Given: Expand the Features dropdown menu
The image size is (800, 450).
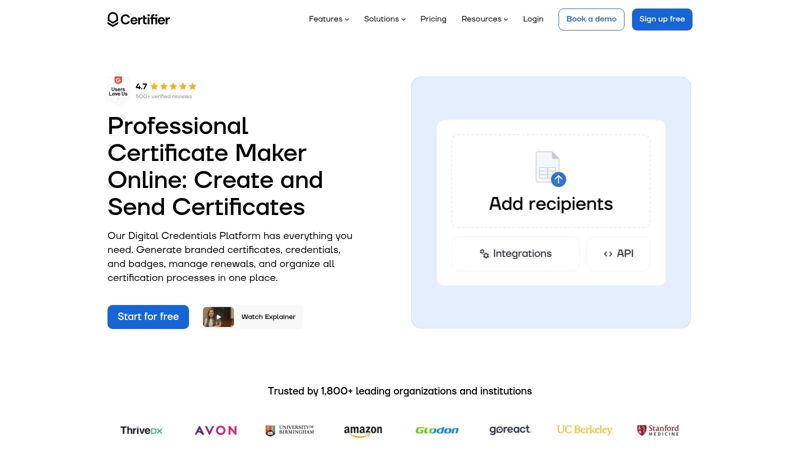Looking at the screenshot, I should point(329,19).
